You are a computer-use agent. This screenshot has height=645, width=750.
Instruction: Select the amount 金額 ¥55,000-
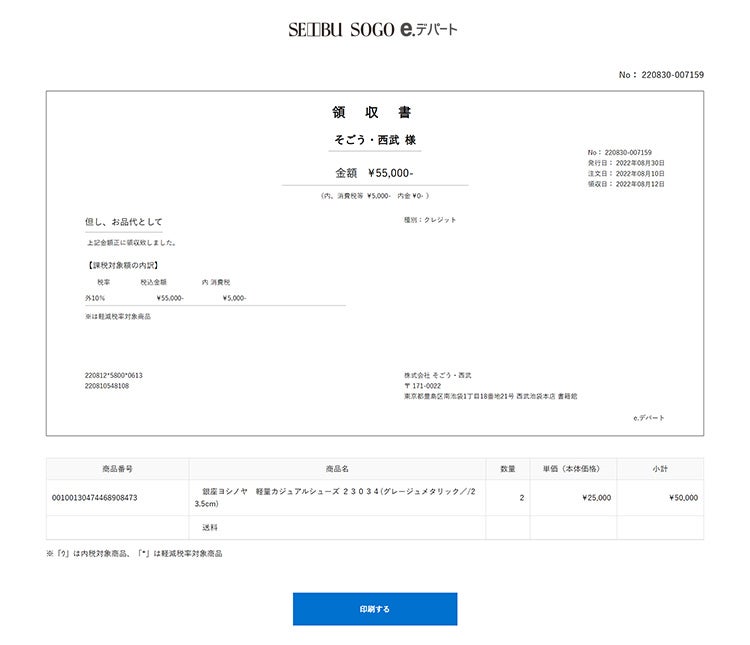pos(374,173)
